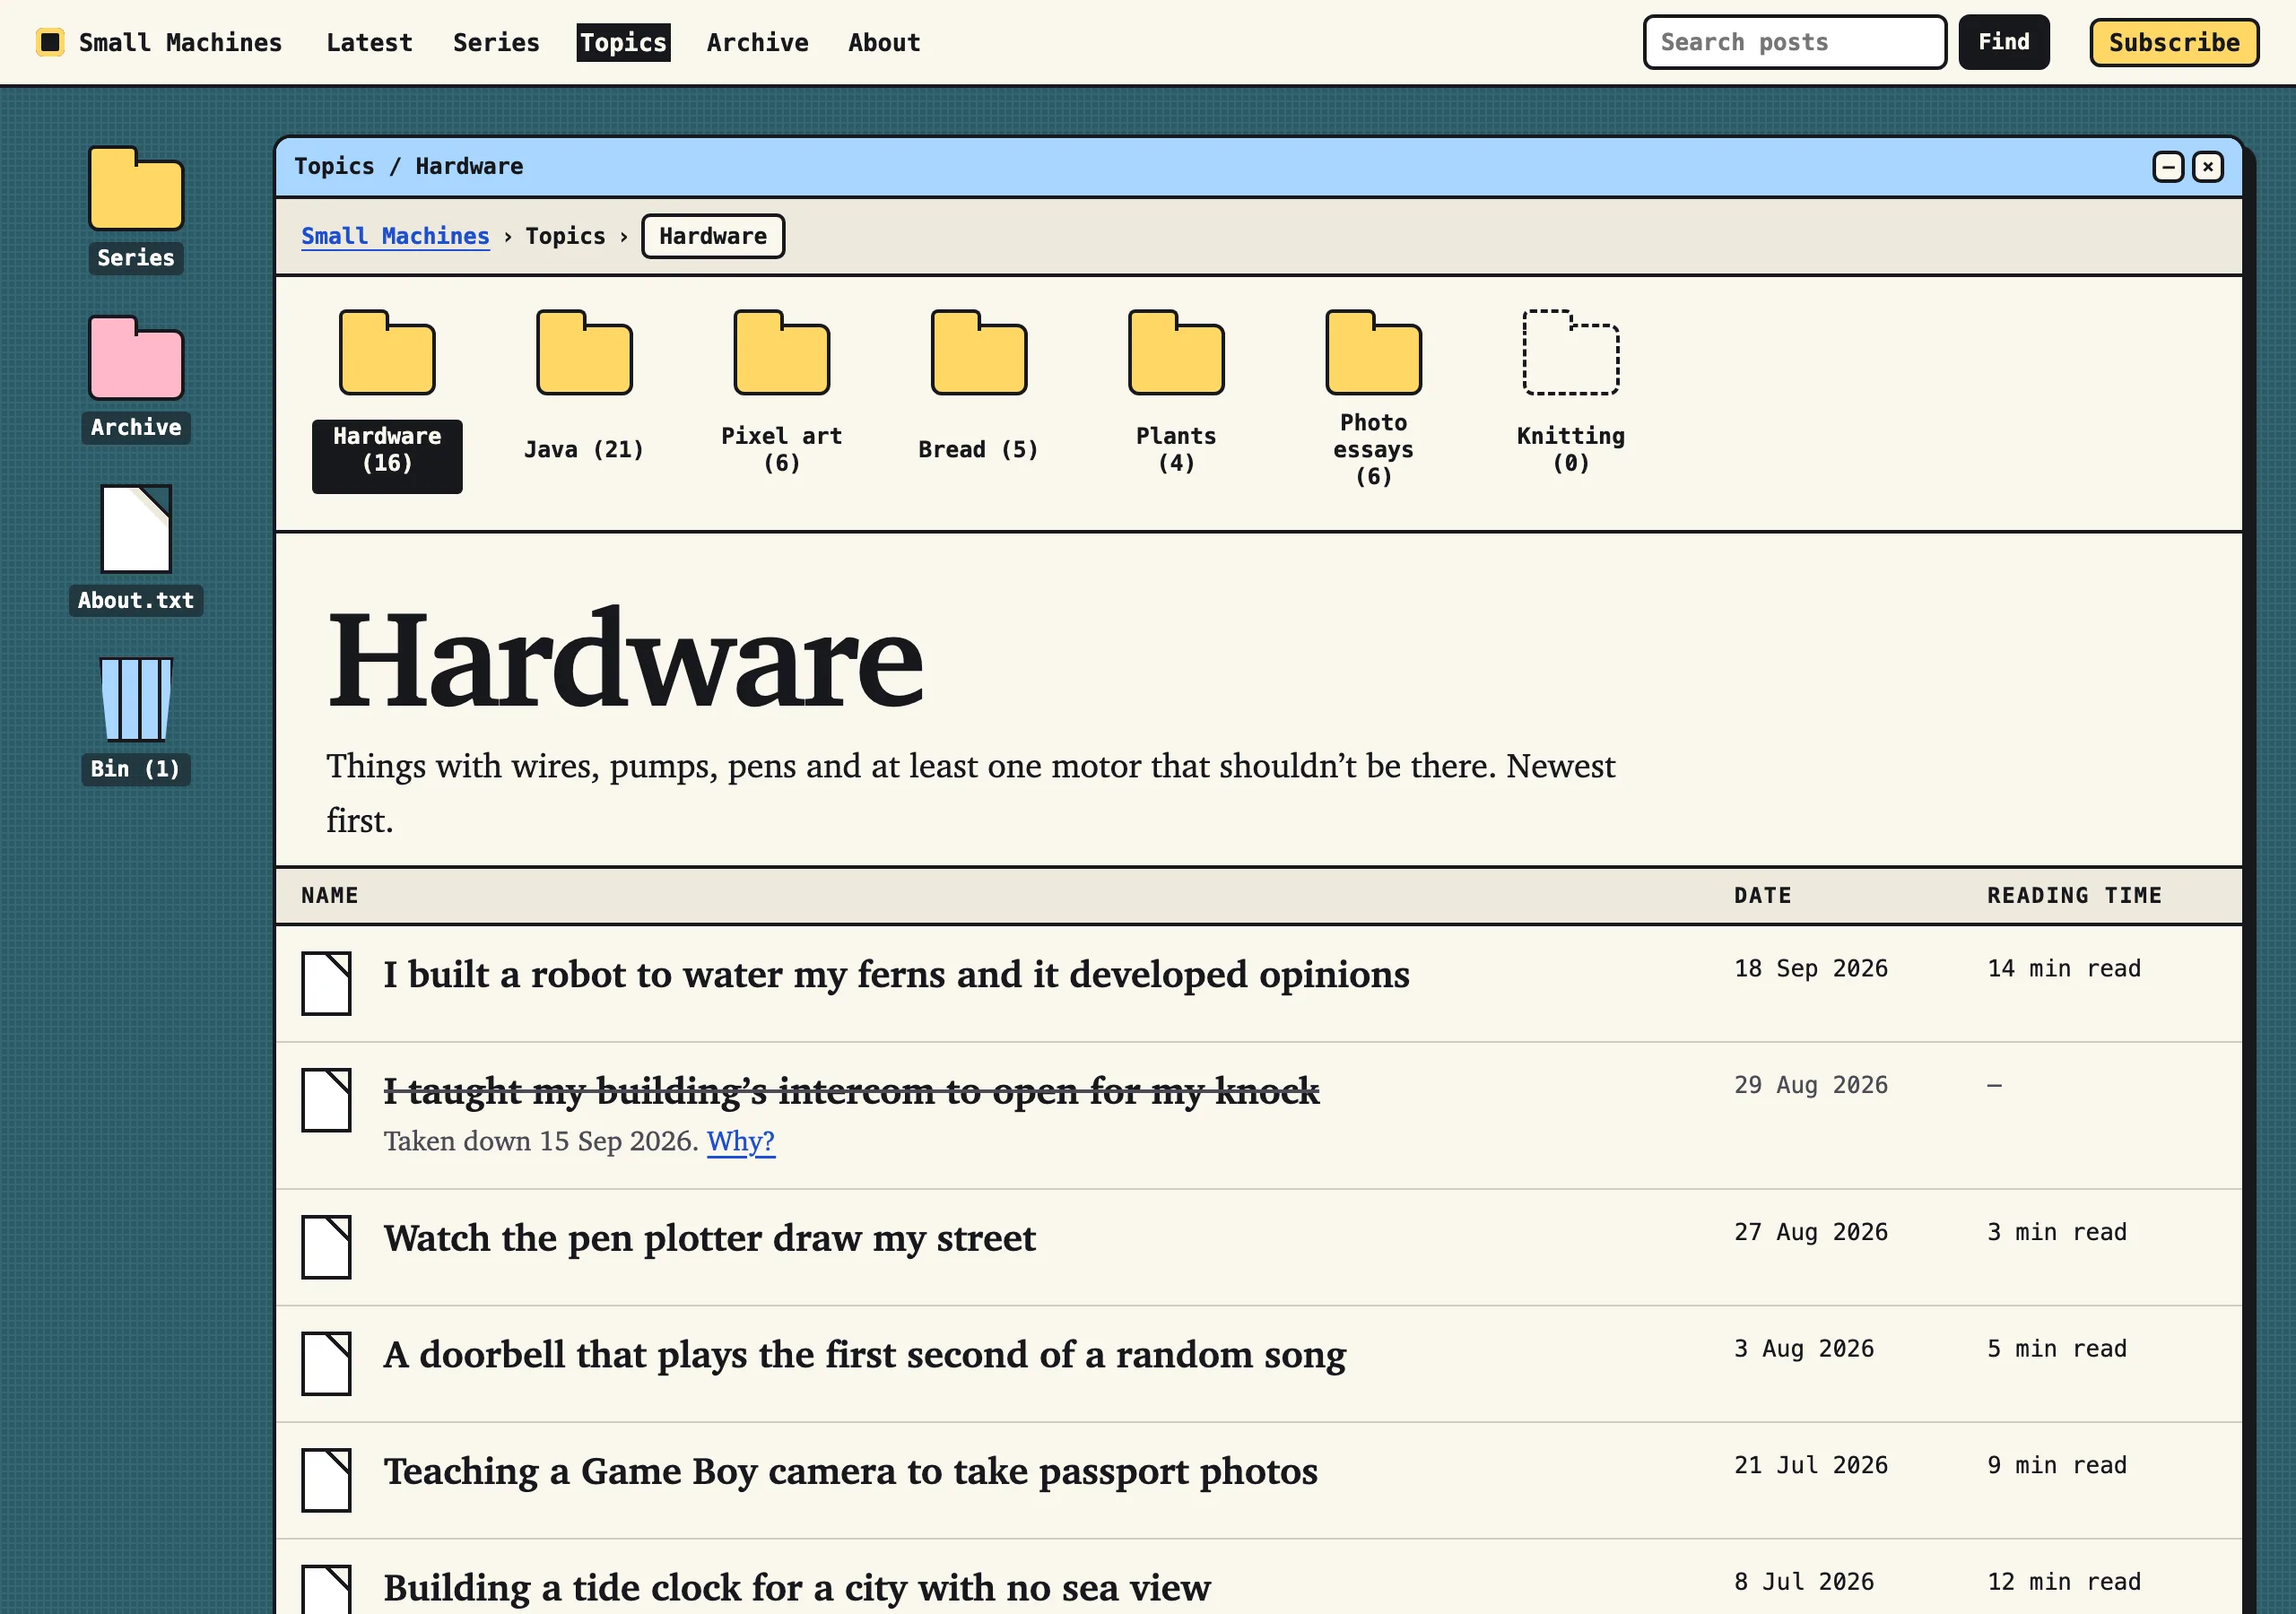The width and height of the screenshot is (2296, 1614).
Task: Open the Game Boy camera passport photos post
Action: [x=851, y=1471]
